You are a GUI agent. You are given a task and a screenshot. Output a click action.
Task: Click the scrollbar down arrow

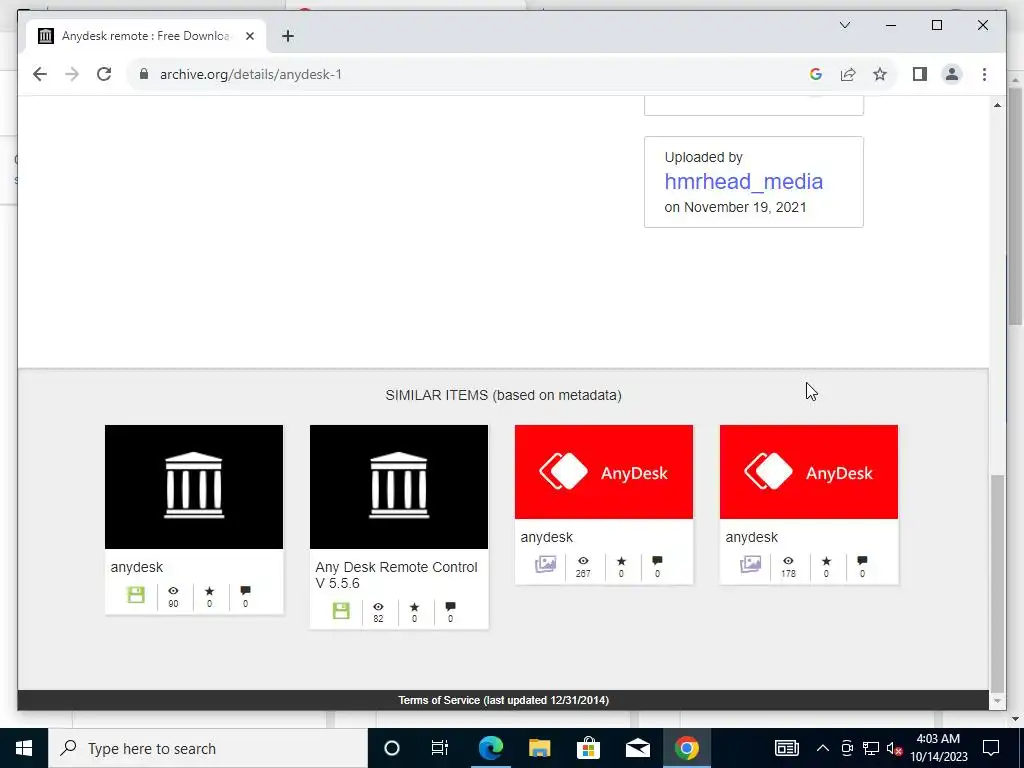[997, 701]
